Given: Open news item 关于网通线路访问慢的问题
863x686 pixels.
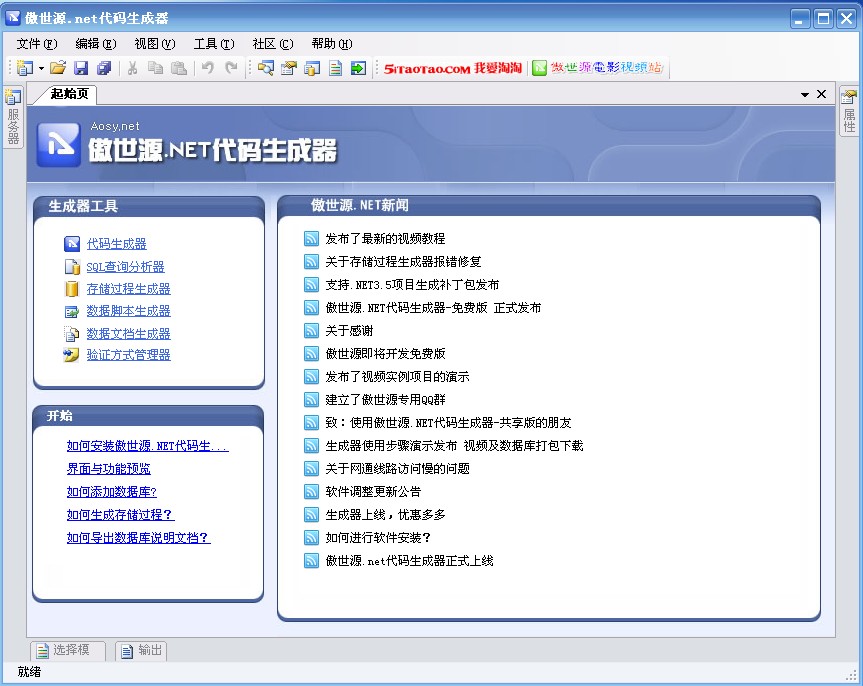Looking at the screenshot, I should [x=397, y=469].
